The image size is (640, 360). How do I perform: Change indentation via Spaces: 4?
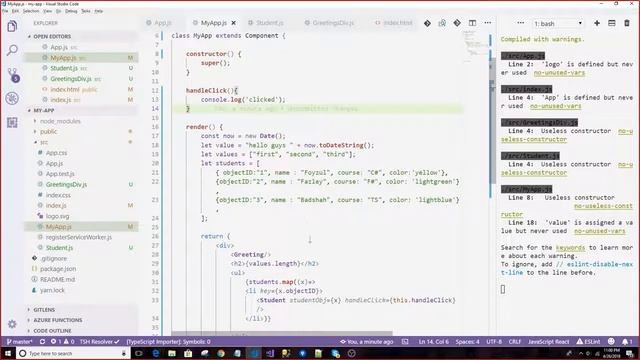click(467, 342)
